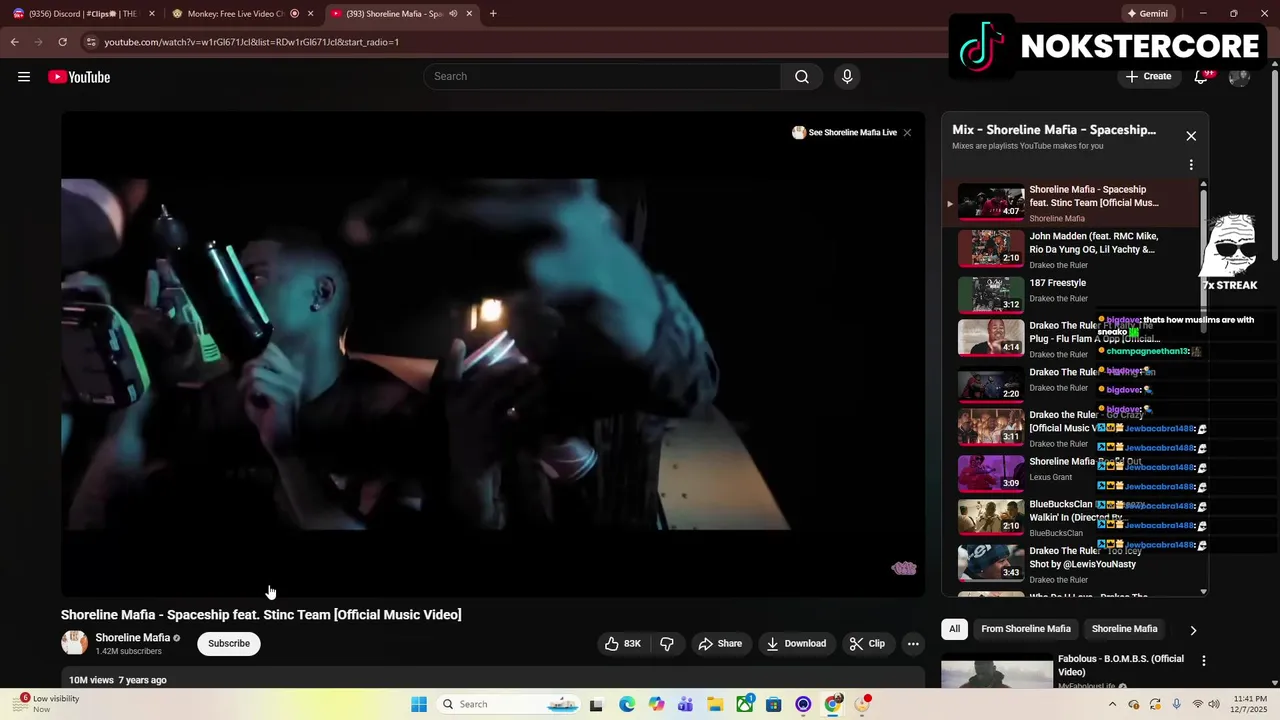Image resolution: width=1280 pixels, height=720 pixels.
Task: Select the All filter chip
Action: (954, 629)
